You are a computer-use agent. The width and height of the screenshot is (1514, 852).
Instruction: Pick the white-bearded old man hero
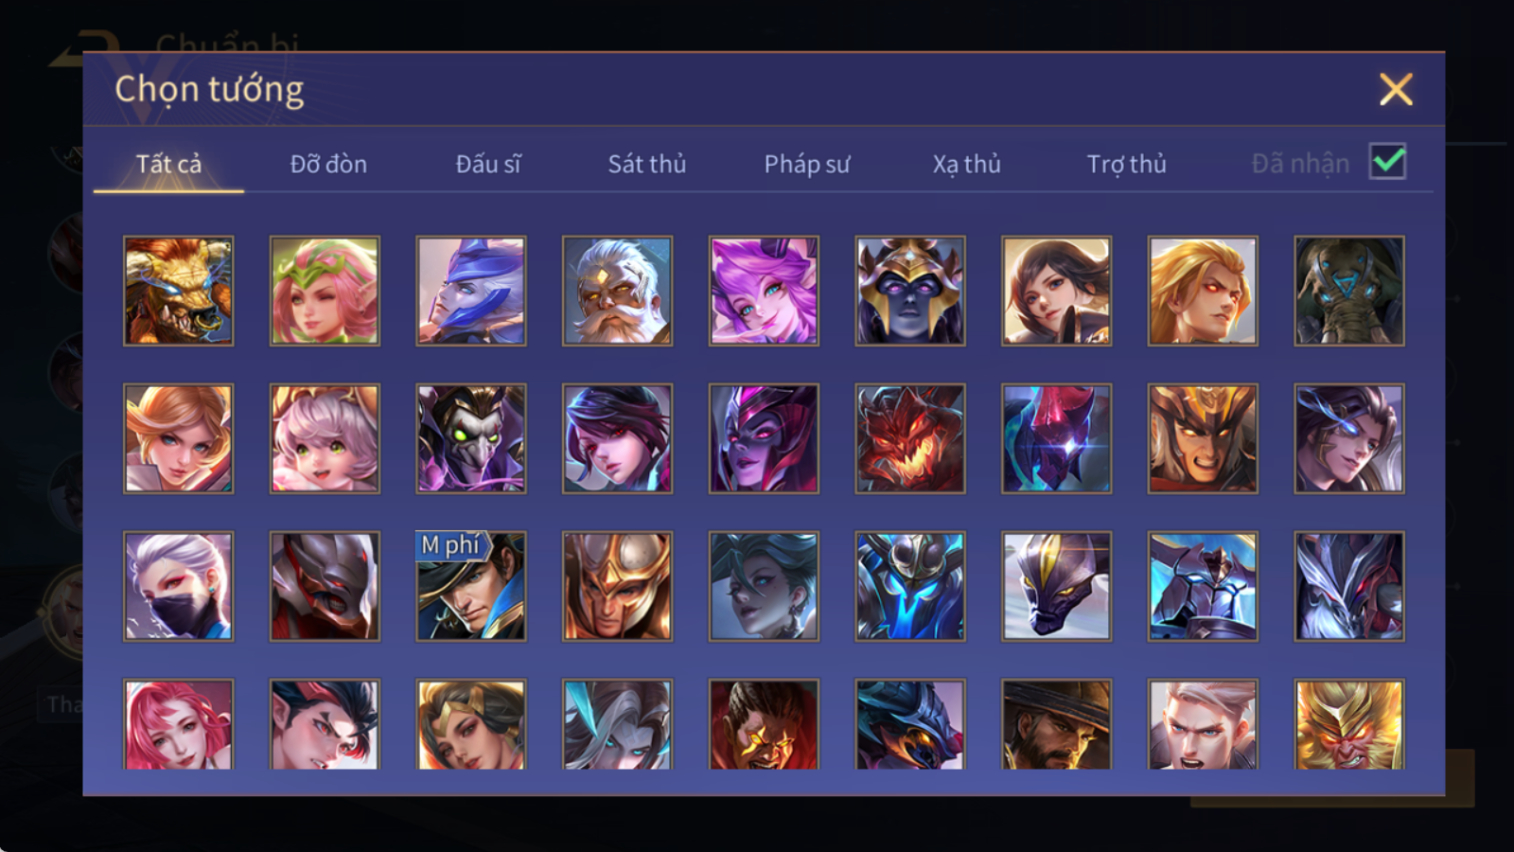(x=617, y=291)
